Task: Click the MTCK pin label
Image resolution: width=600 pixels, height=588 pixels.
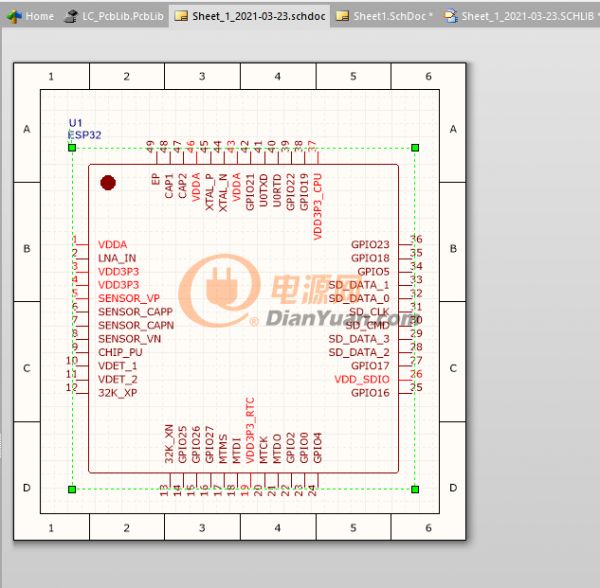Action: pyautogui.click(x=263, y=450)
